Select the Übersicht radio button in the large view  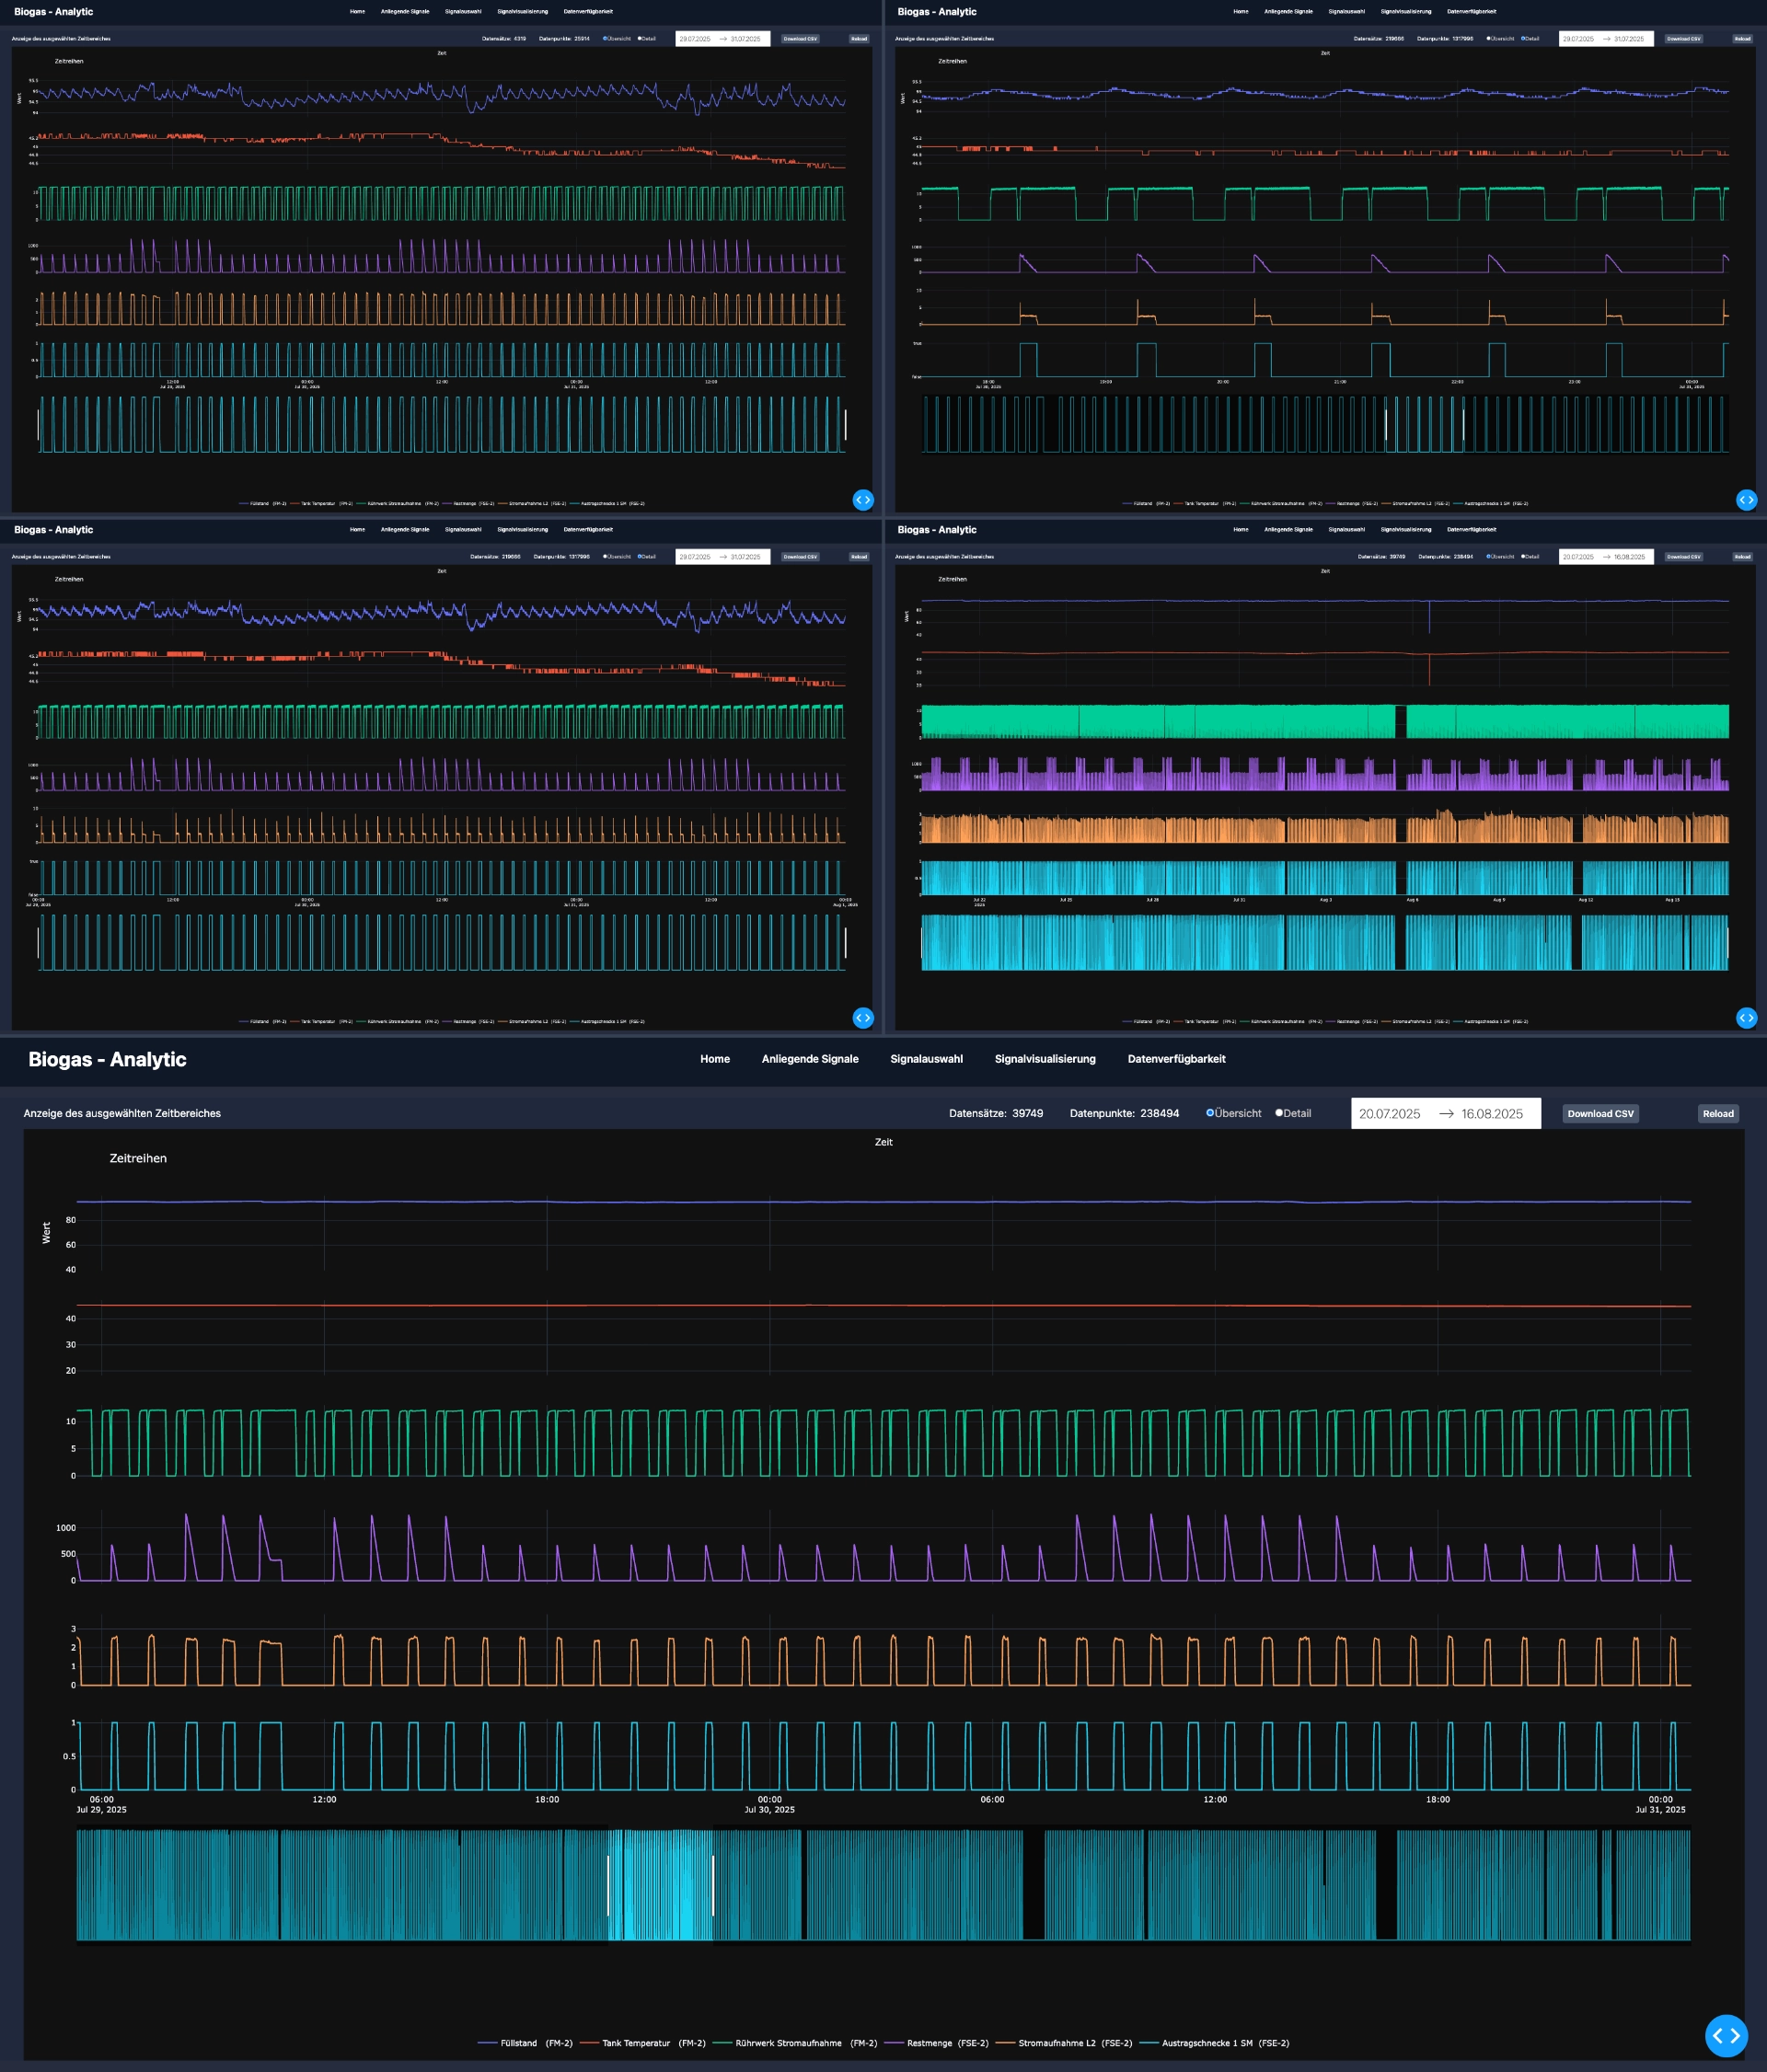pos(1210,1113)
